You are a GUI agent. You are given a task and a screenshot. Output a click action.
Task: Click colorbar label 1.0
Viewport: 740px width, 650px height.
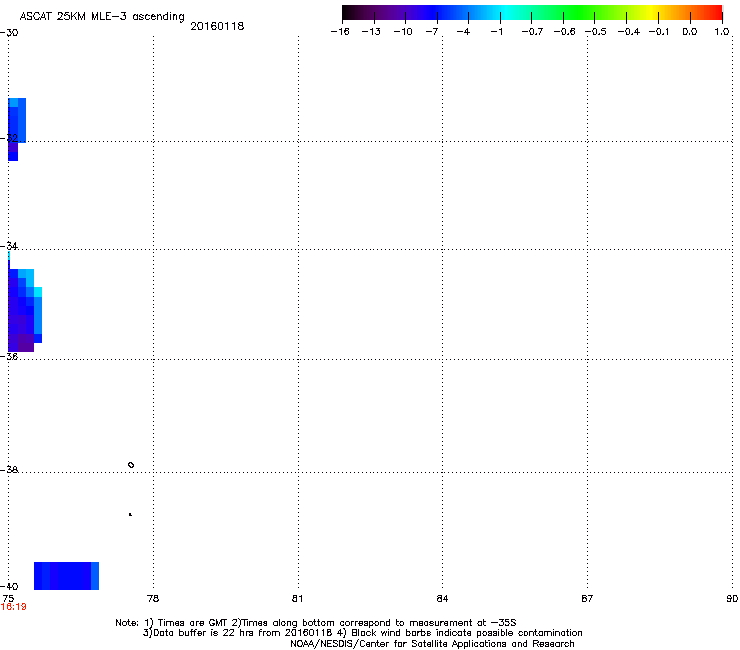722,32
